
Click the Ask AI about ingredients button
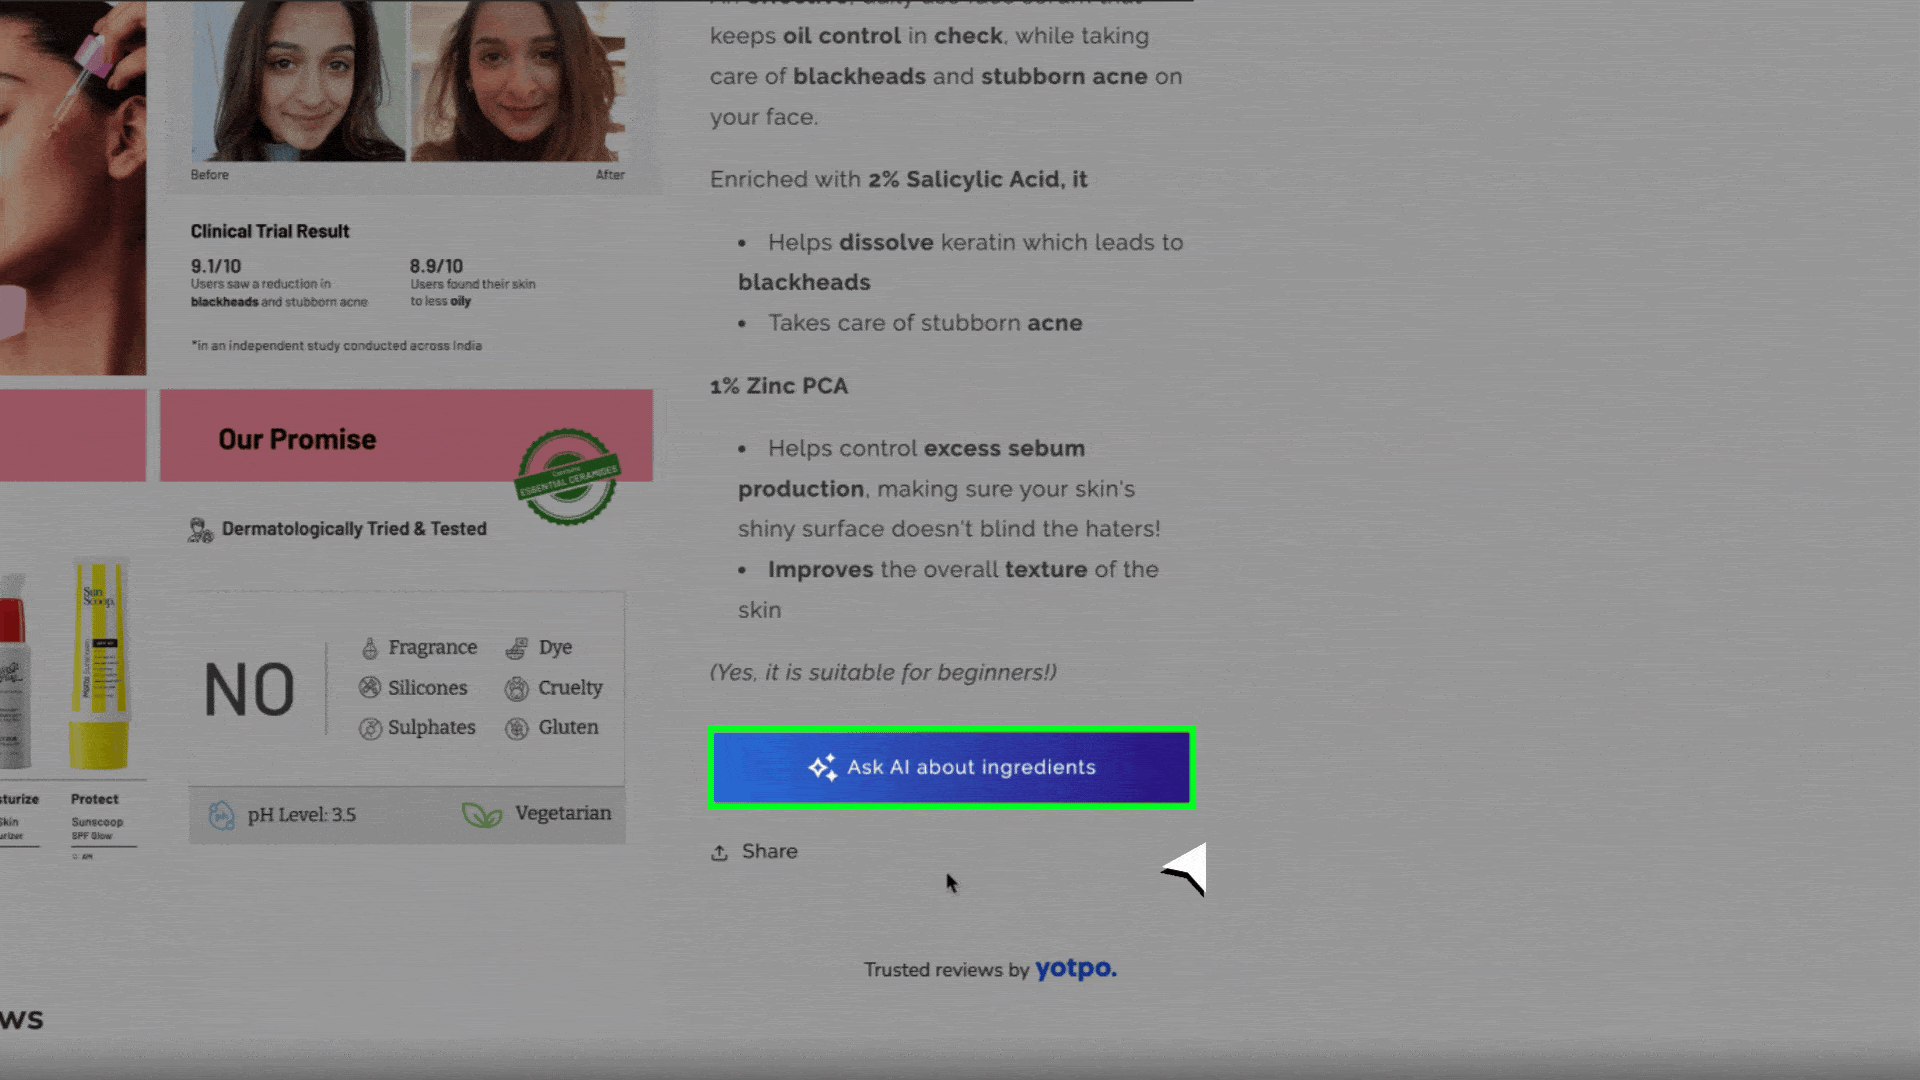952,767
